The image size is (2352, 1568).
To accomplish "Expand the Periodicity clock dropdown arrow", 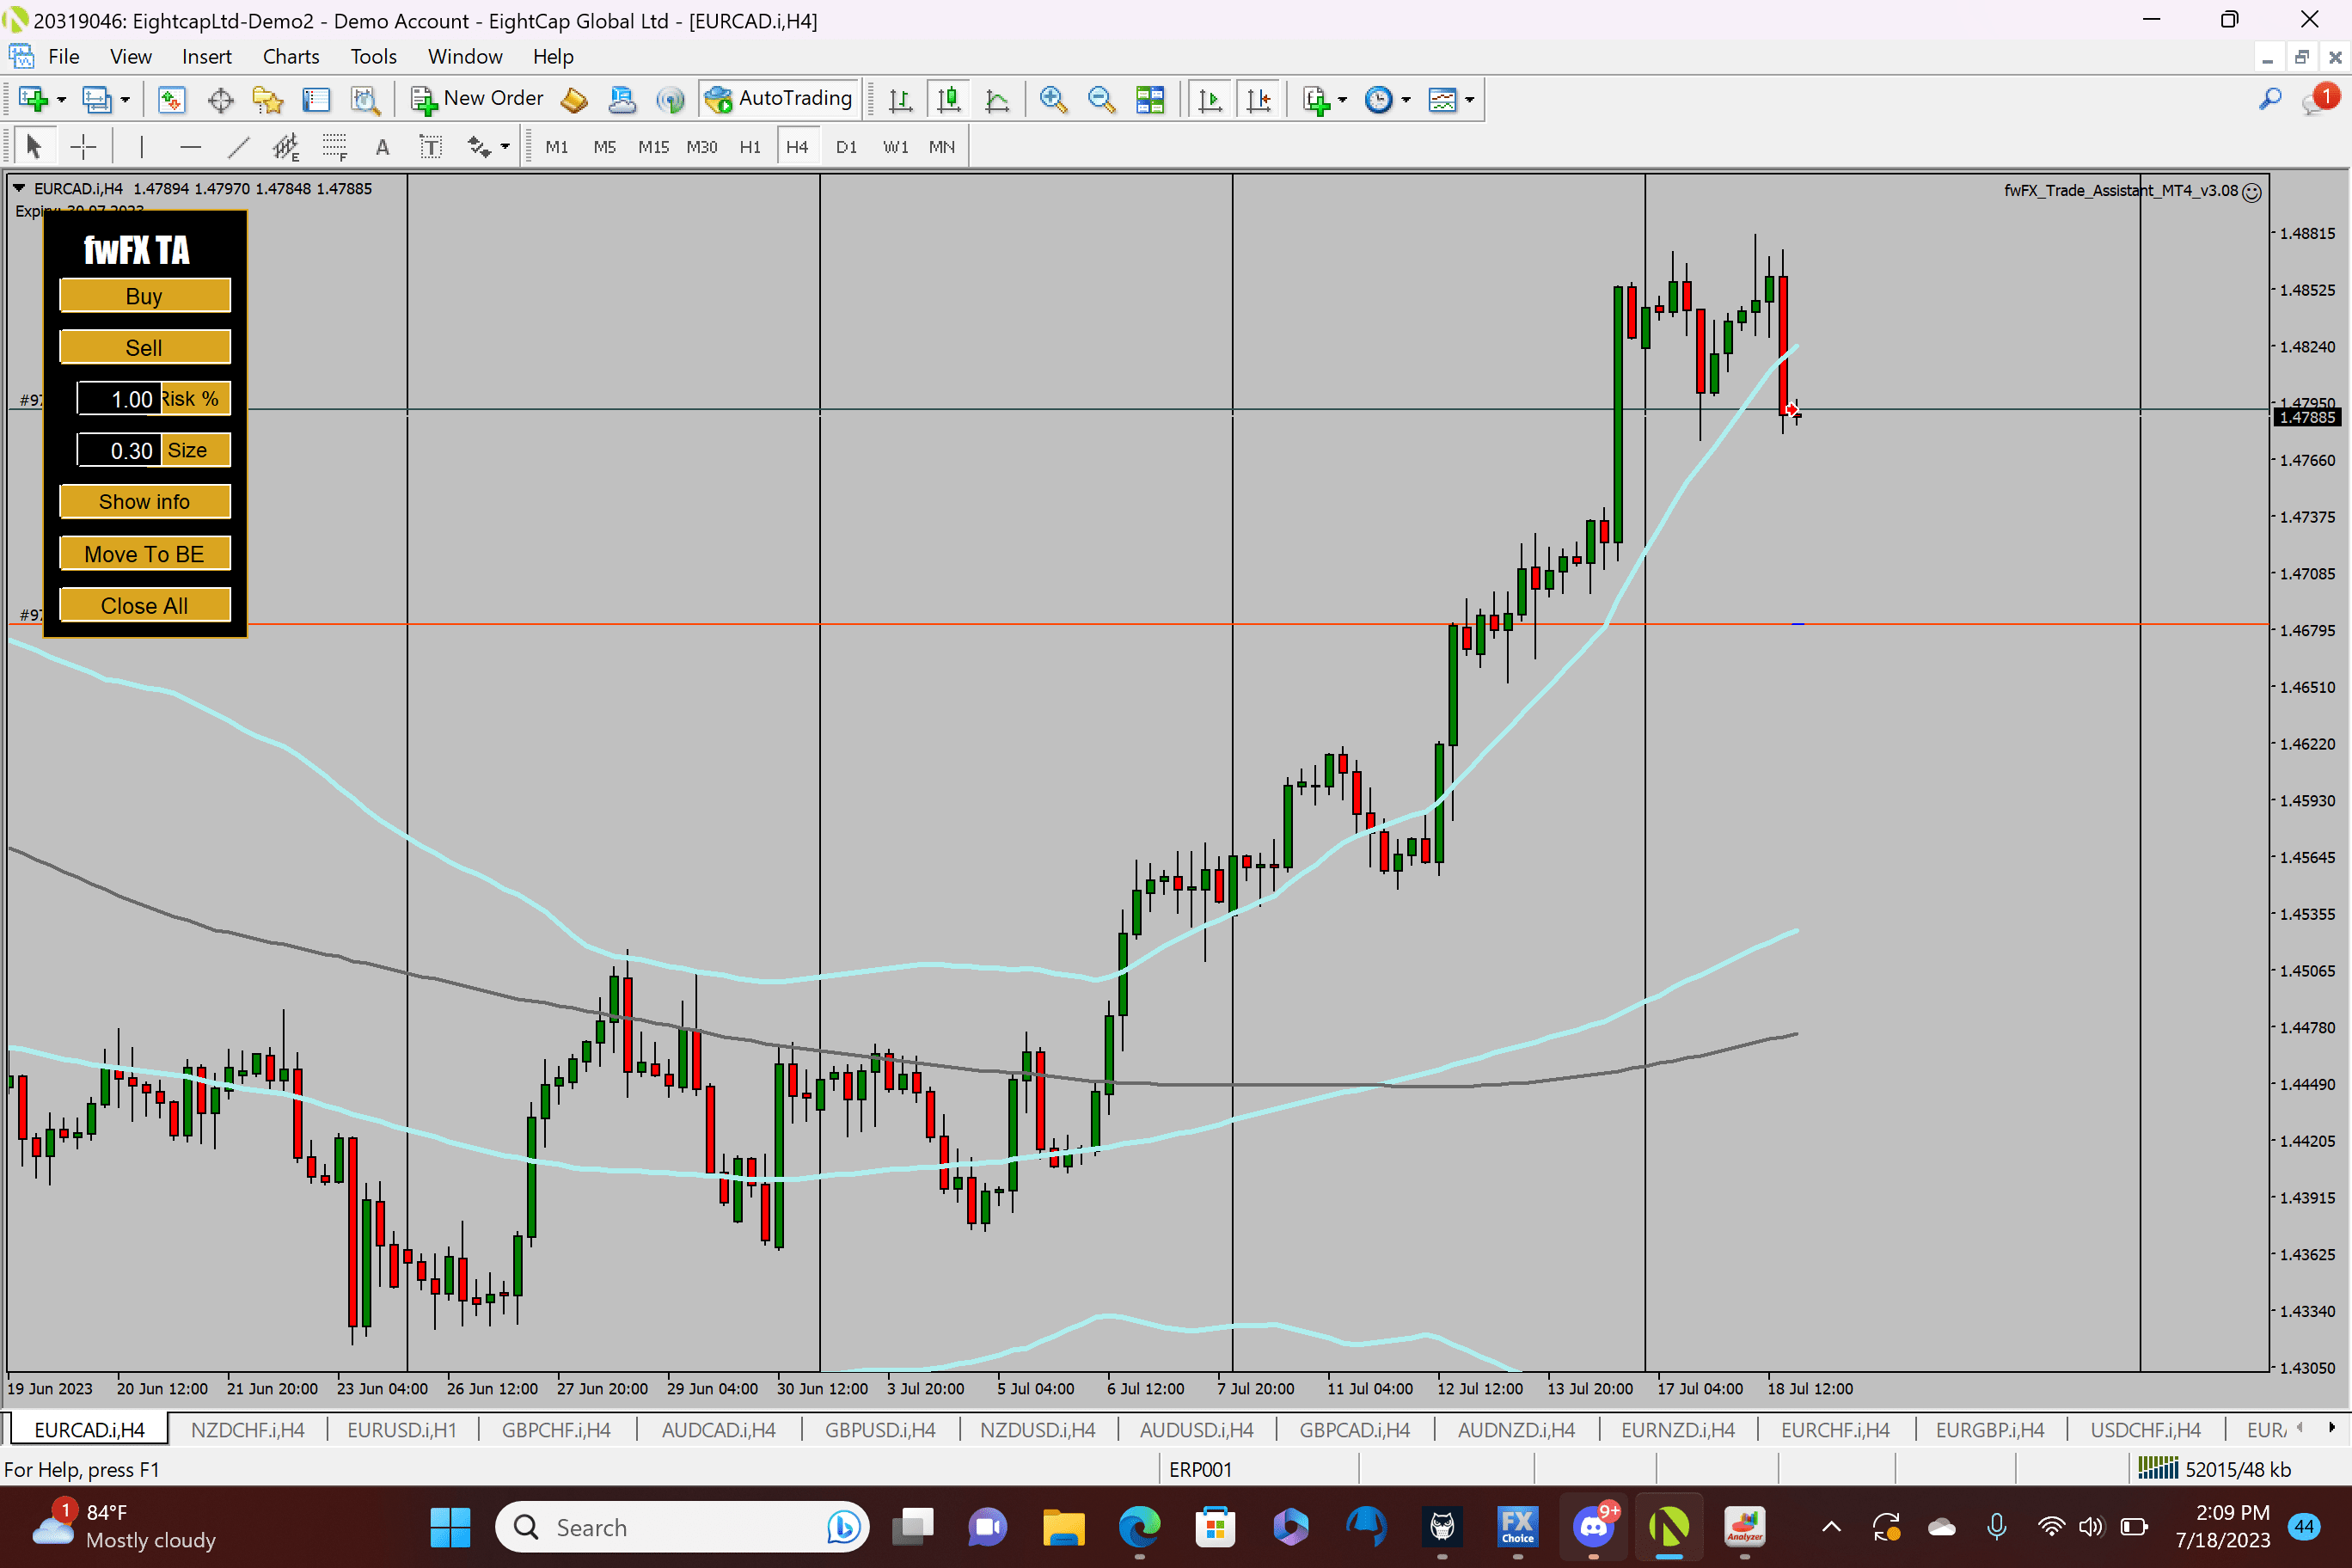I will click(x=1406, y=99).
